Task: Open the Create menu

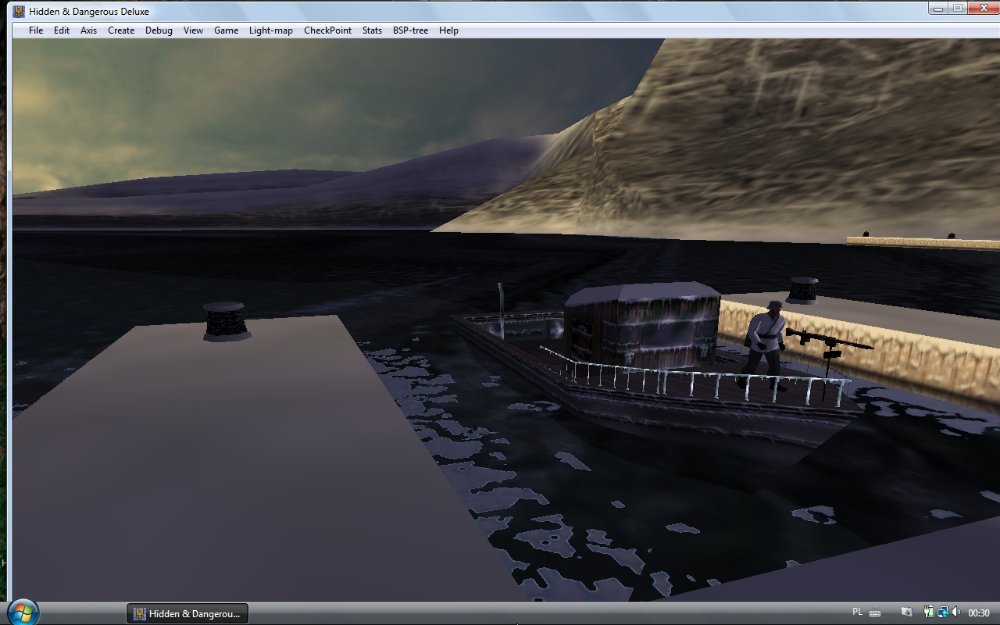Action: [x=121, y=31]
